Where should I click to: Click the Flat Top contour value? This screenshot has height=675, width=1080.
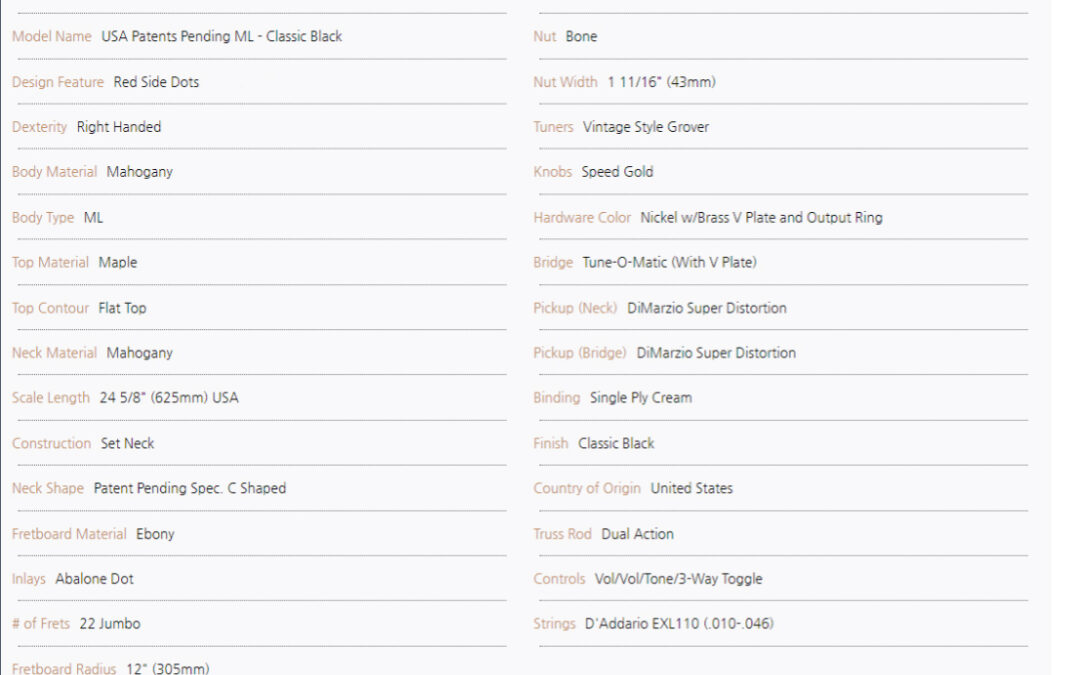tap(123, 308)
